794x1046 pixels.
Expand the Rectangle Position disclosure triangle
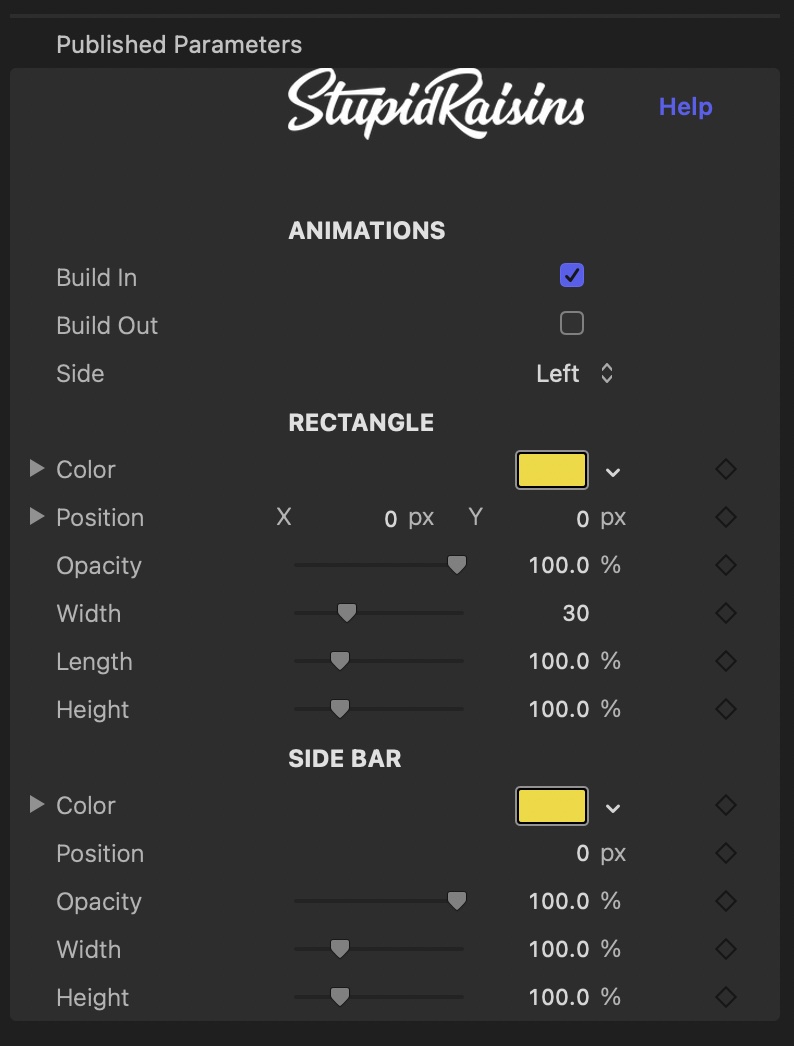pyautogui.click(x=37, y=516)
